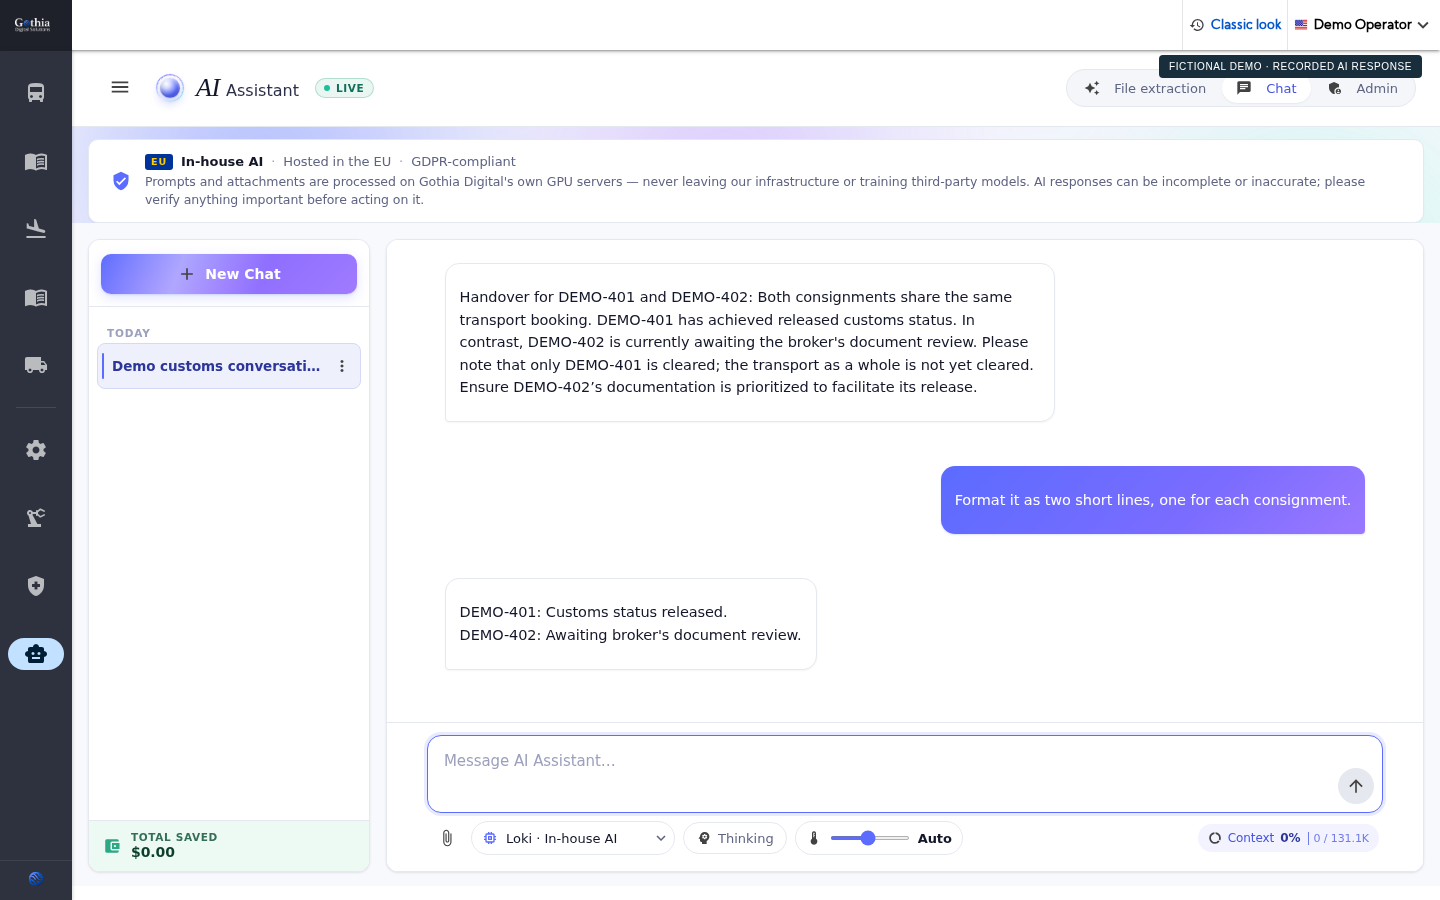Click the Gothia logo

click(x=32, y=24)
